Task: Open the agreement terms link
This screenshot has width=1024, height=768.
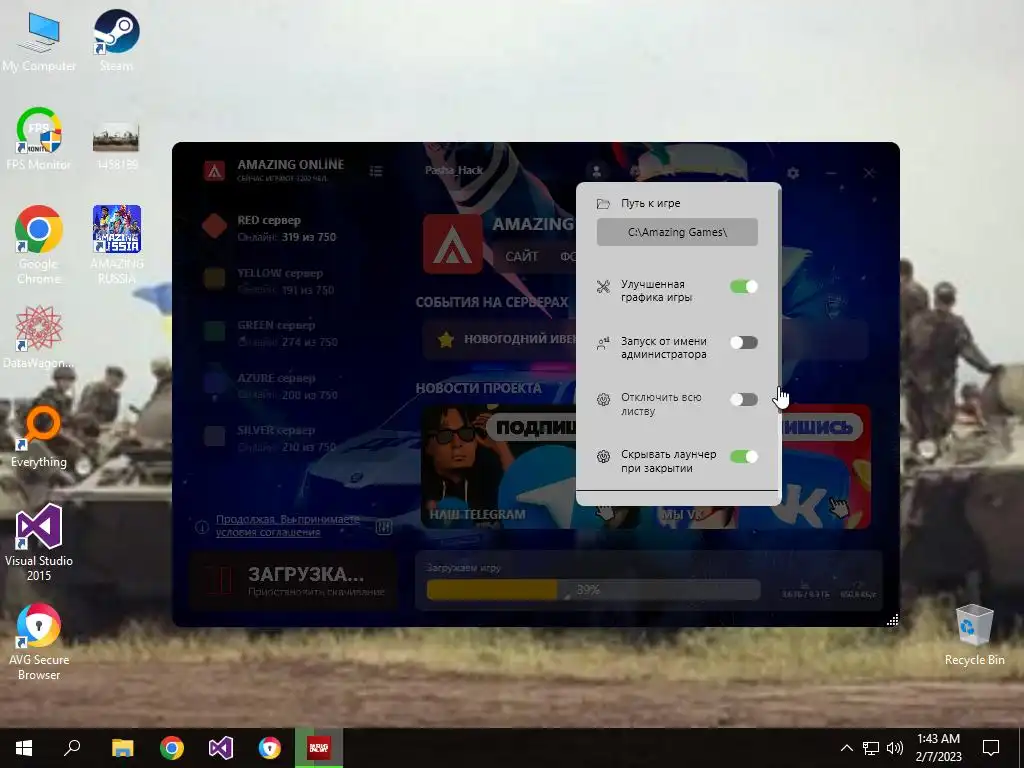Action: click(x=287, y=526)
